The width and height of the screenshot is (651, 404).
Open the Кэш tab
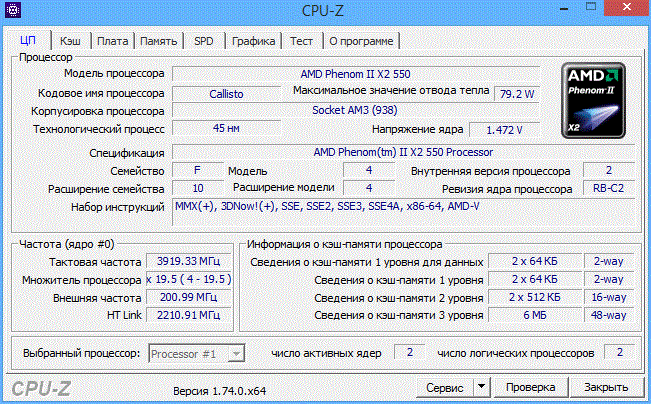[70, 41]
